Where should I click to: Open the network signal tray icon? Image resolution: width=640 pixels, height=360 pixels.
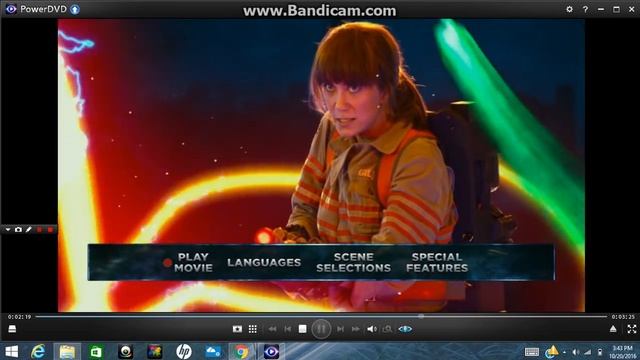[587, 352]
